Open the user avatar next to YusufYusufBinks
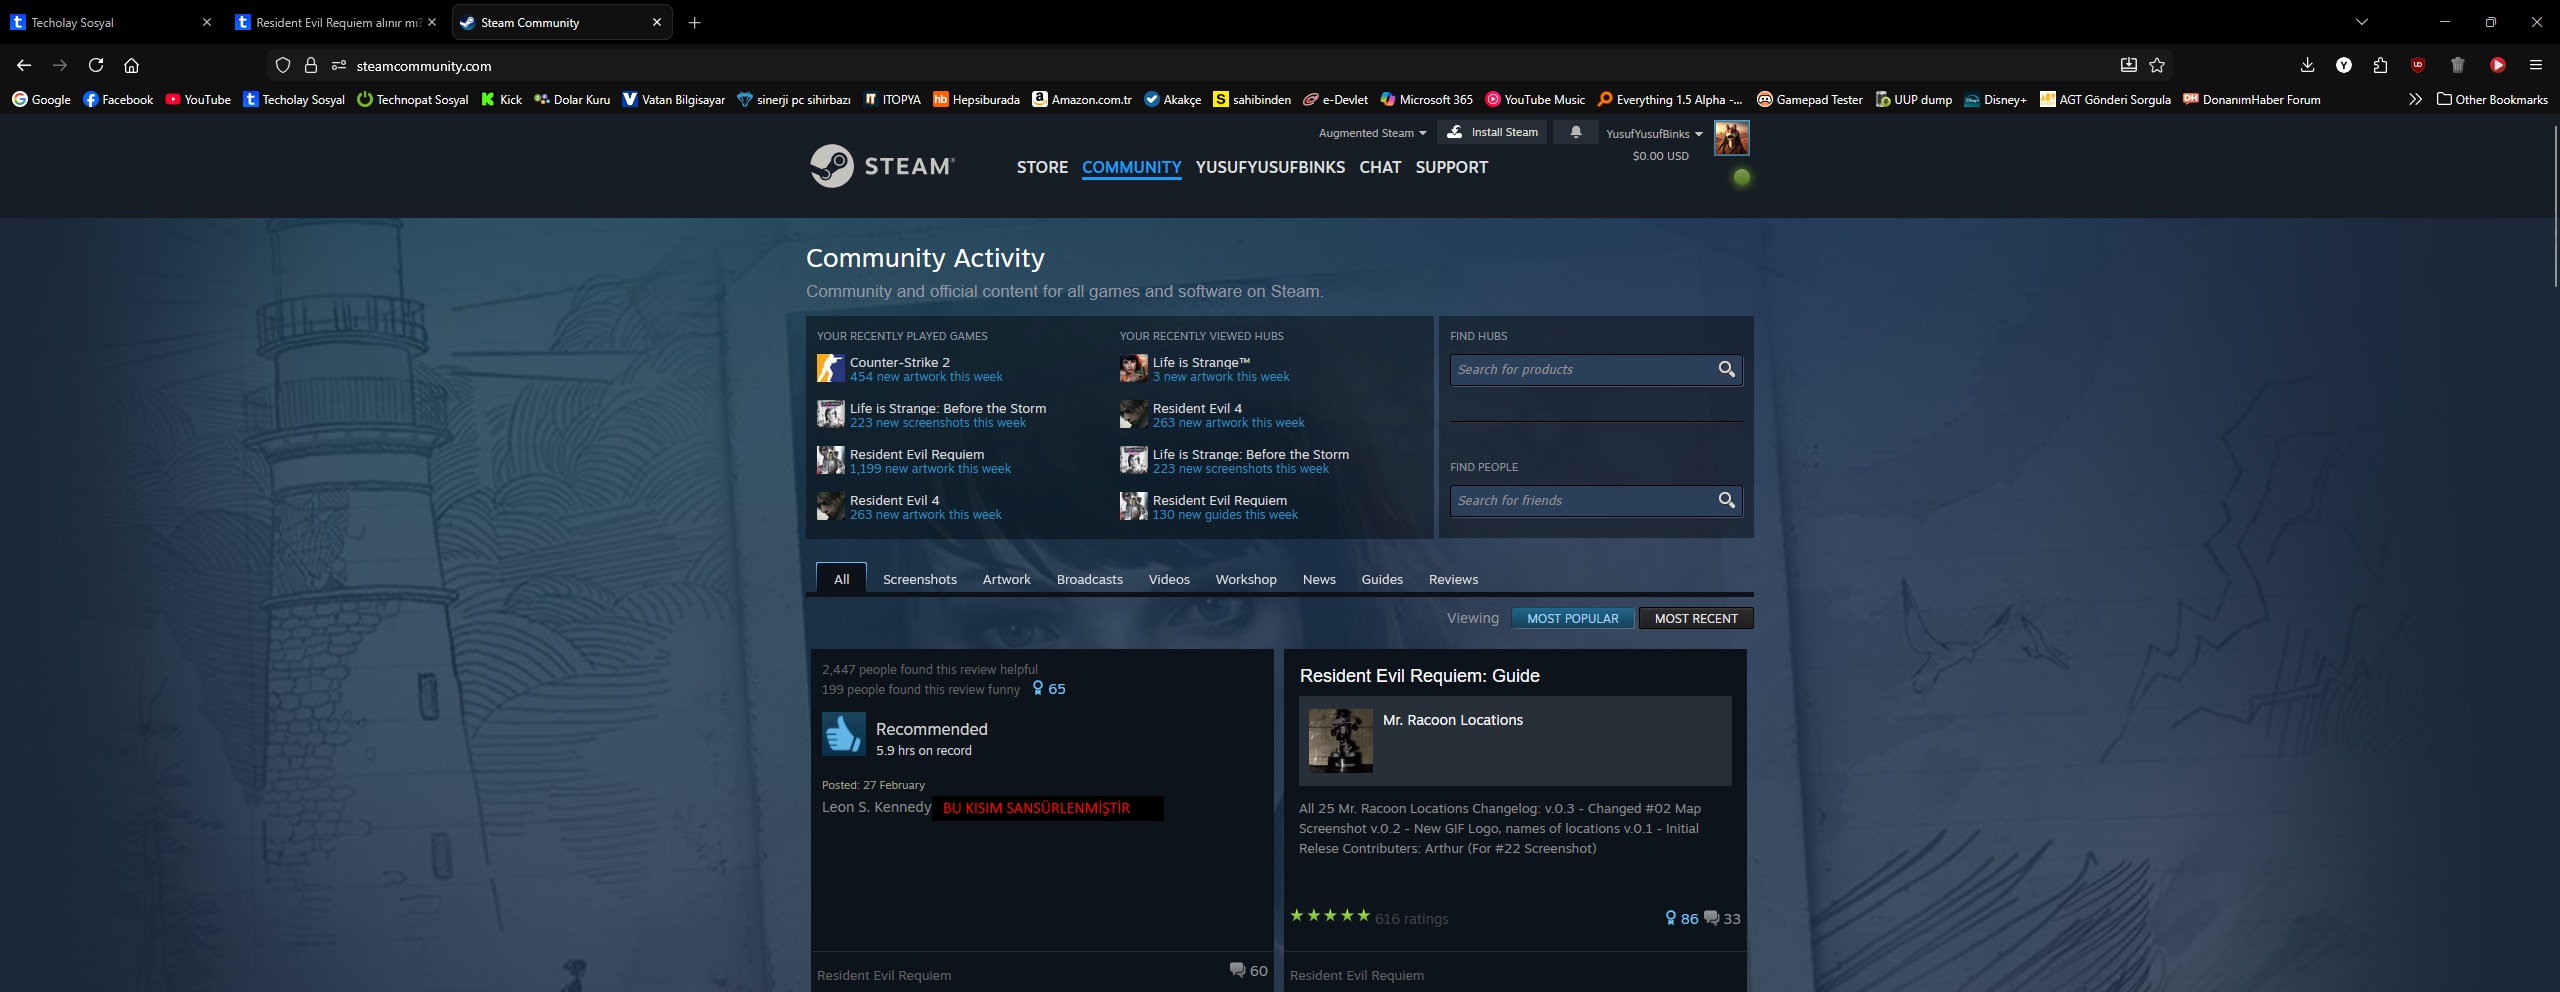This screenshot has width=2560, height=992. click(1732, 138)
